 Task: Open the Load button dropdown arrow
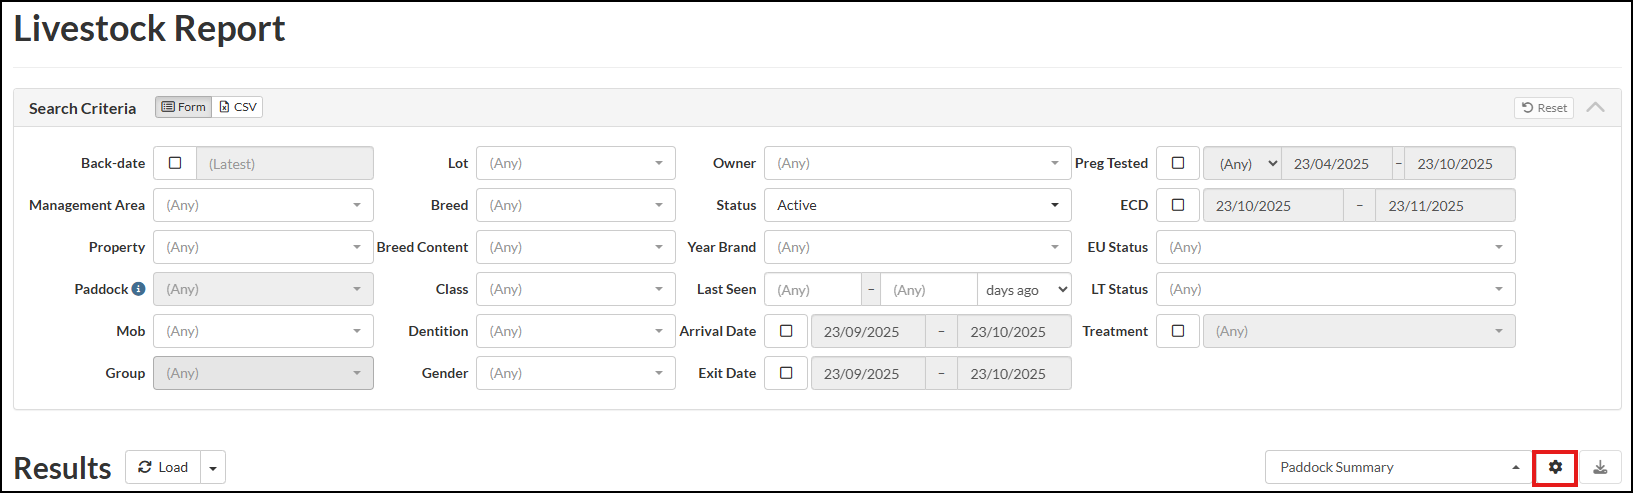pos(213,468)
